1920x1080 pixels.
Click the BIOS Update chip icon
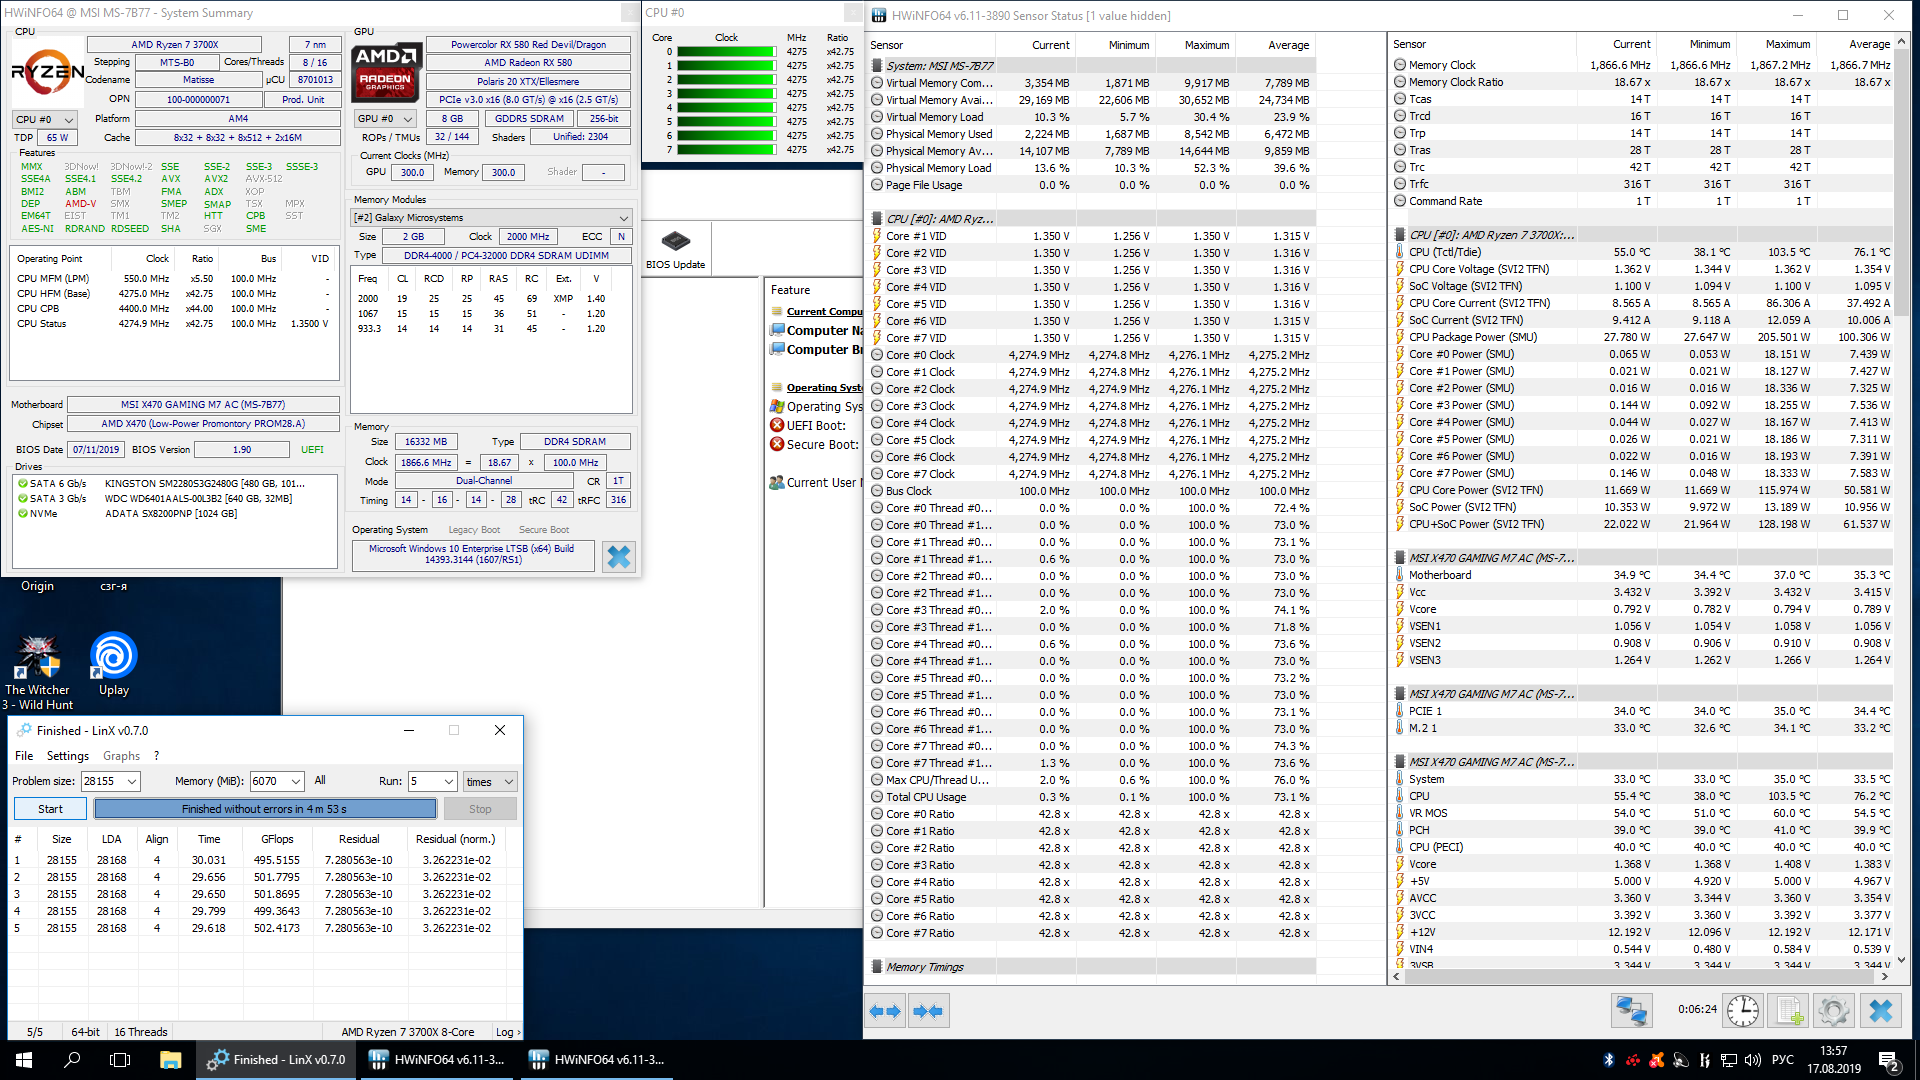coord(676,242)
